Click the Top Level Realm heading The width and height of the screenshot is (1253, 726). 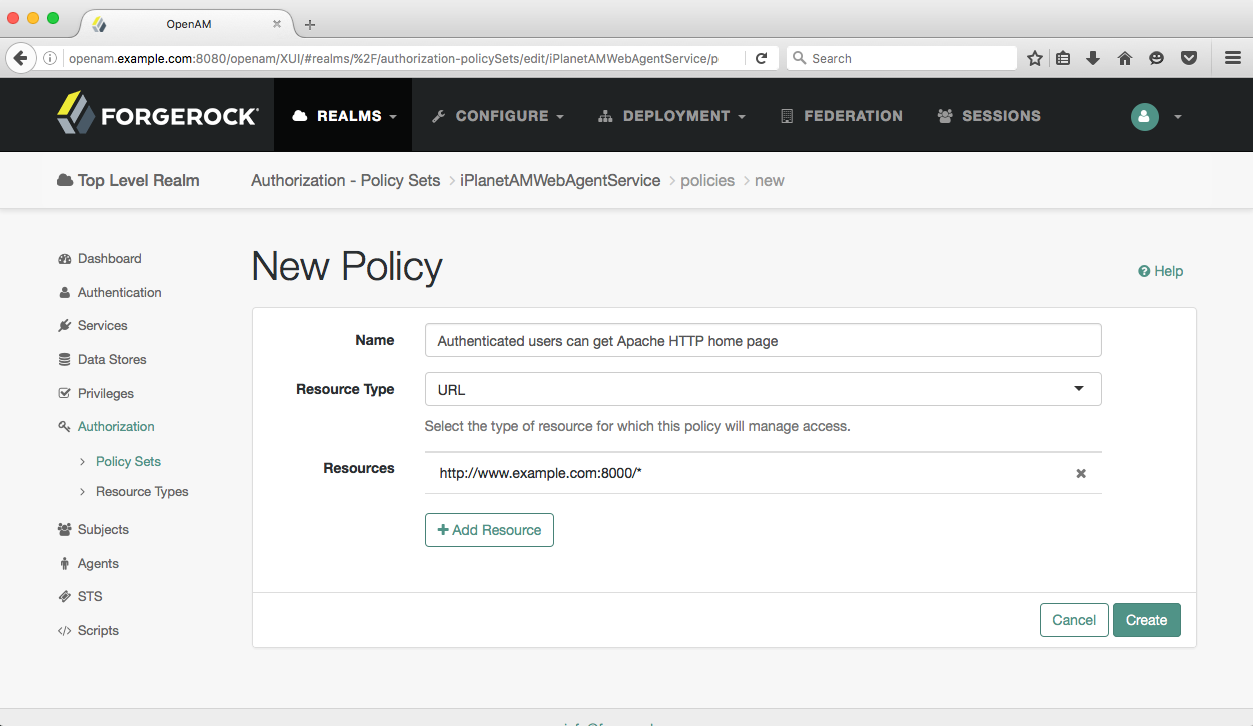point(128,180)
